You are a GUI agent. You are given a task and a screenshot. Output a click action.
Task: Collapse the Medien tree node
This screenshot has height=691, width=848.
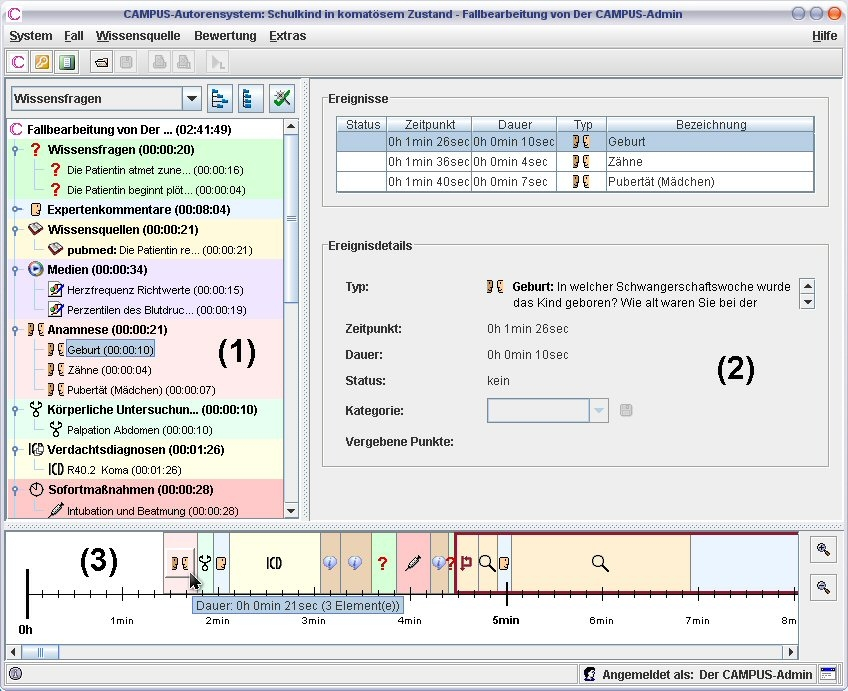15,270
